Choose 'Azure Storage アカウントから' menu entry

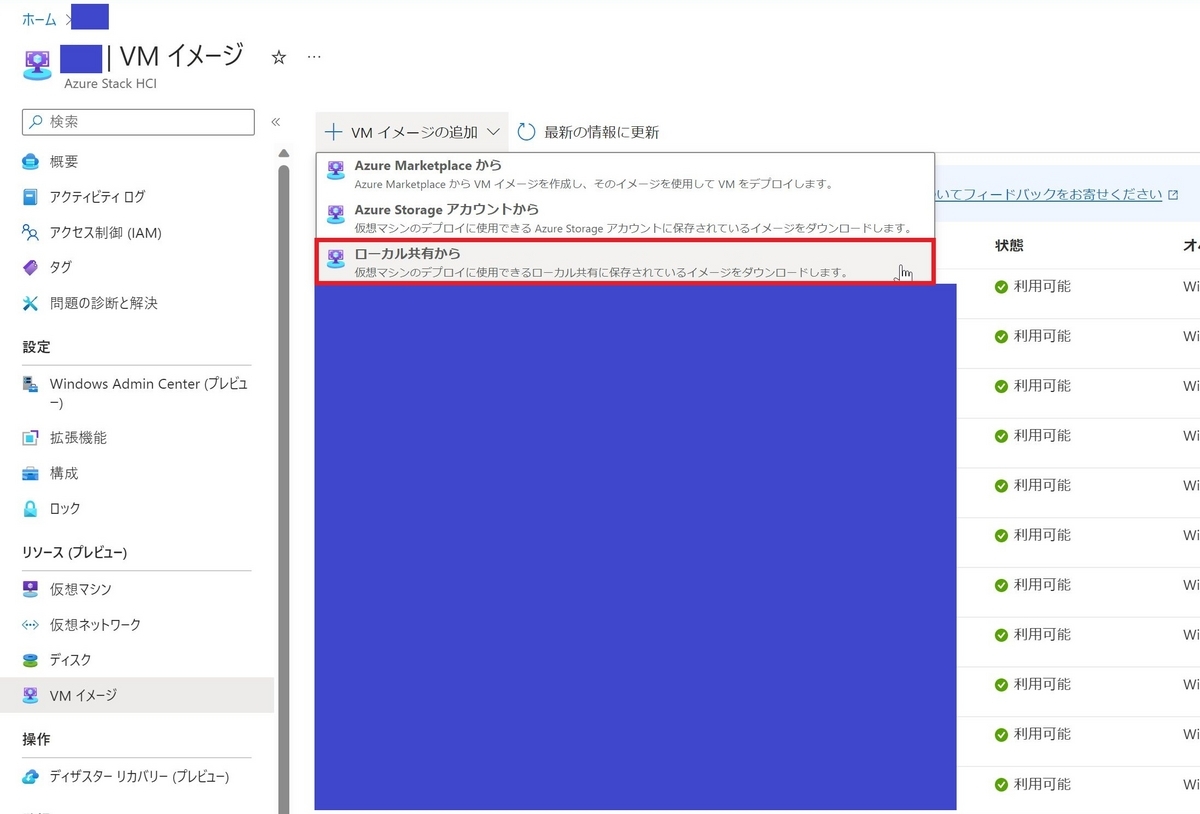coord(625,218)
